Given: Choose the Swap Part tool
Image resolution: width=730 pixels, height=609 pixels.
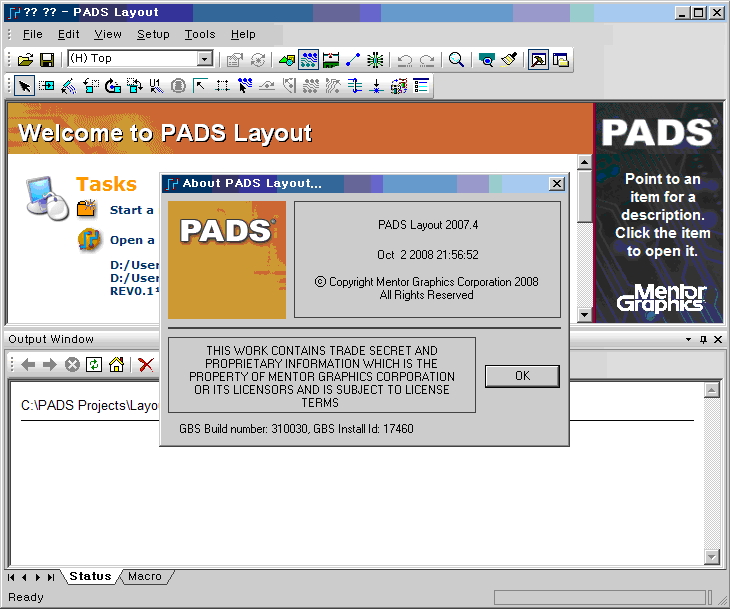Looking at the screenshot, I should pos(135,86).
